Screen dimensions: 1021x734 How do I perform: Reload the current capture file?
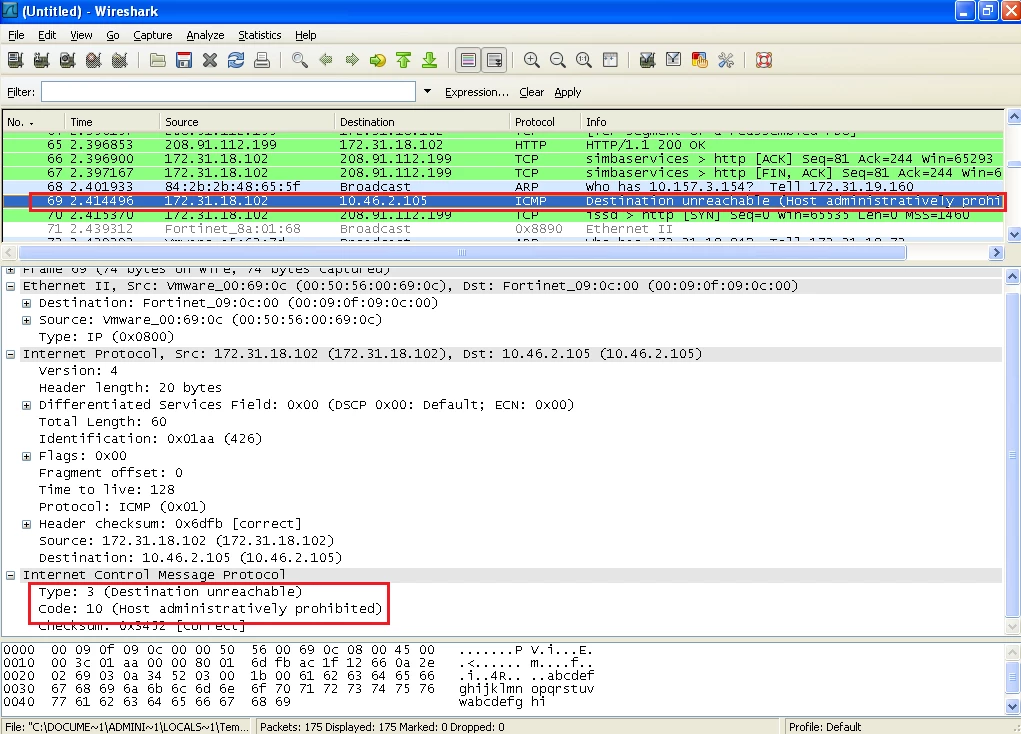(236, 61)
